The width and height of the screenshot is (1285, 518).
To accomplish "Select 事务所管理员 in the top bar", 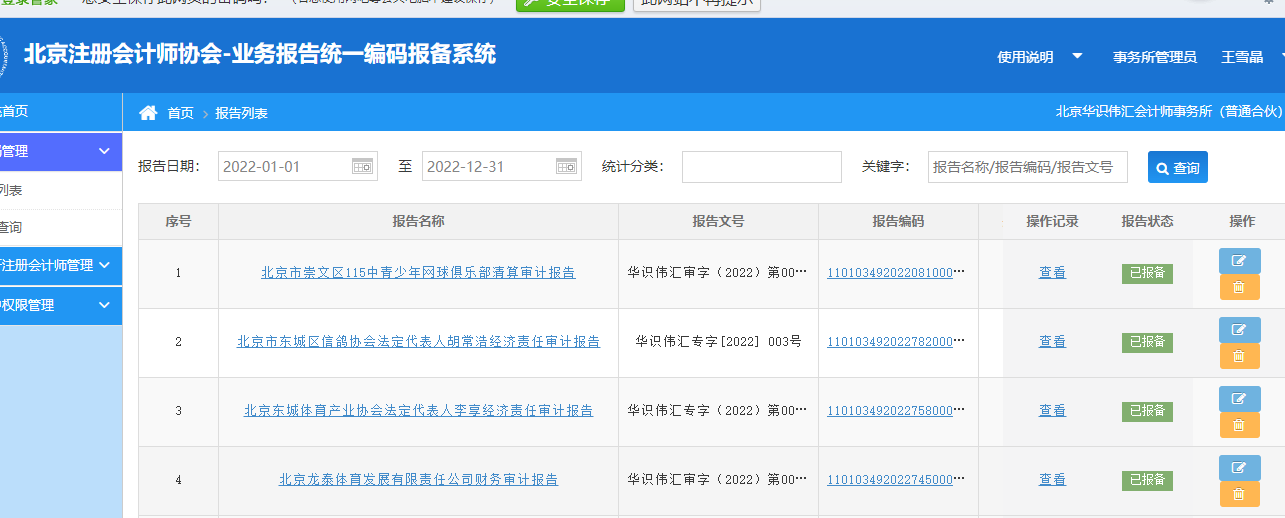I will click(1154, 57).
